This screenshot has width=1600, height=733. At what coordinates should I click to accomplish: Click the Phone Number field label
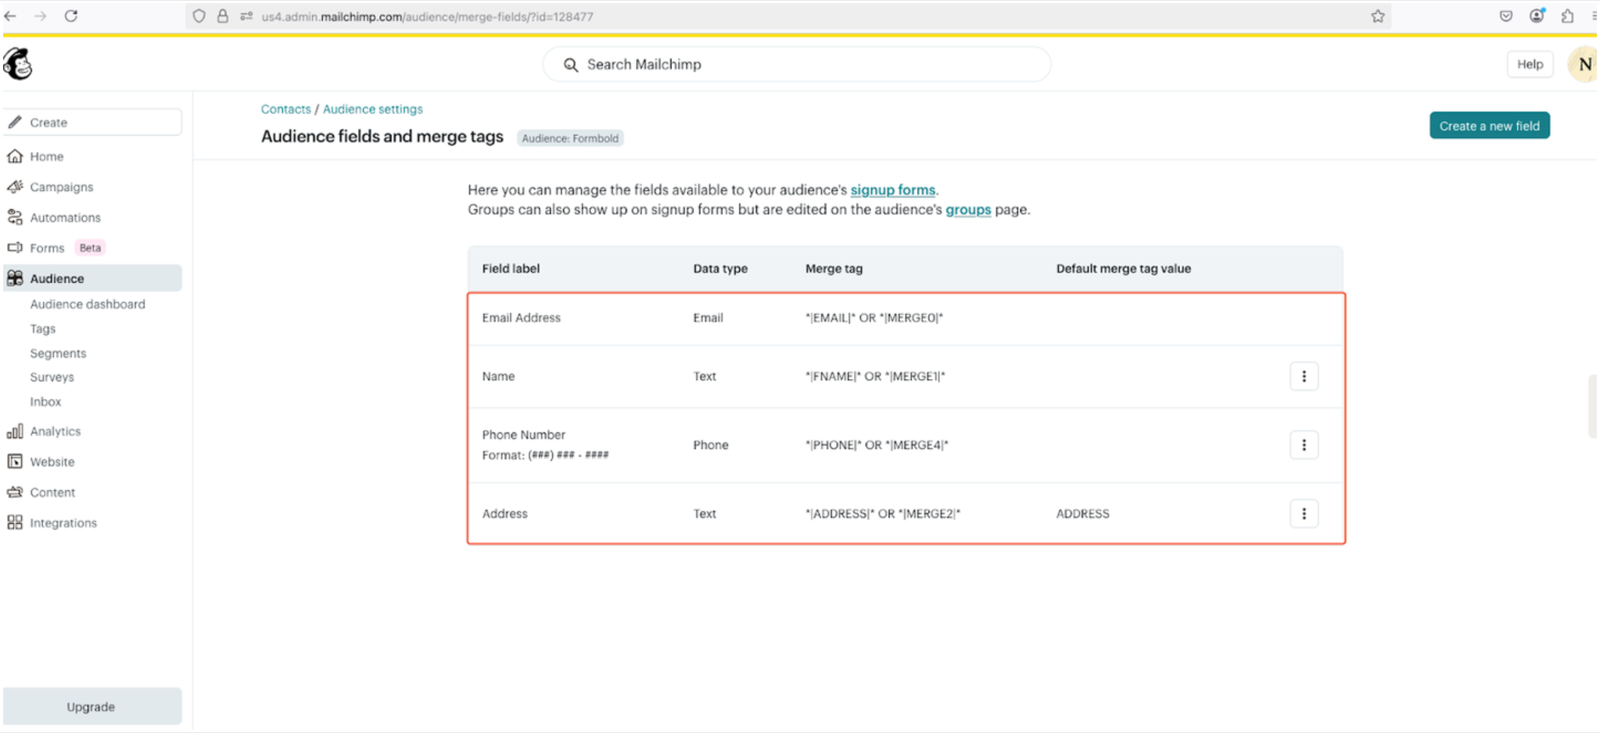(523, 435)
